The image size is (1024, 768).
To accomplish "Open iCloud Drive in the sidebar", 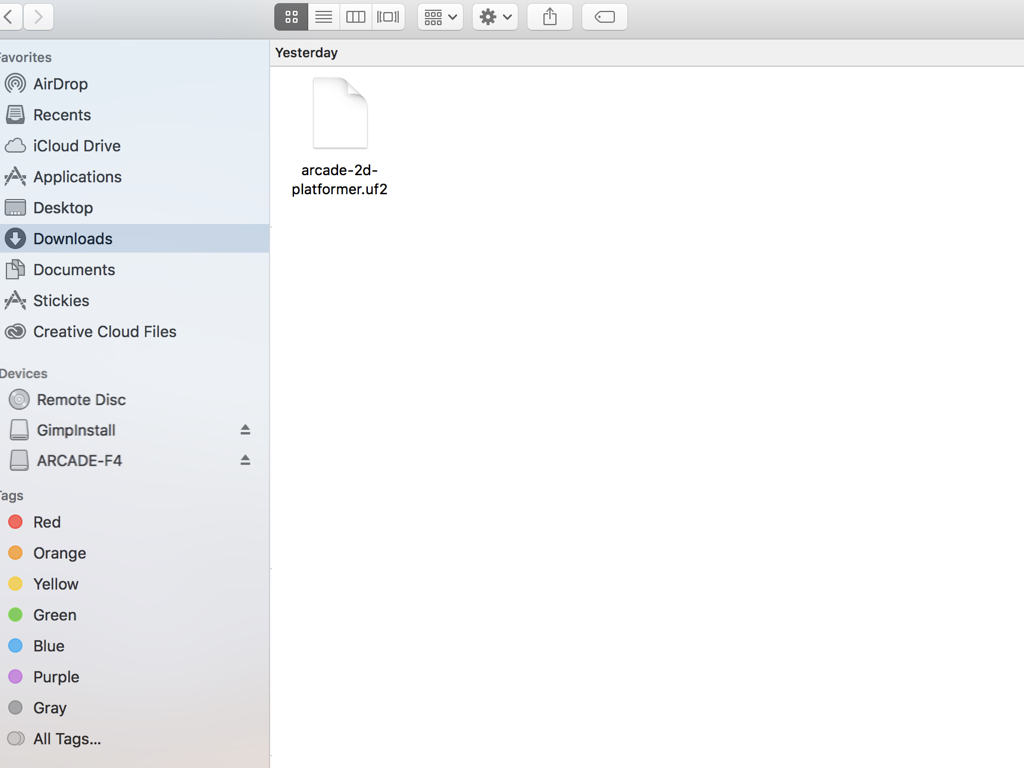I will (x=135, y=146).
